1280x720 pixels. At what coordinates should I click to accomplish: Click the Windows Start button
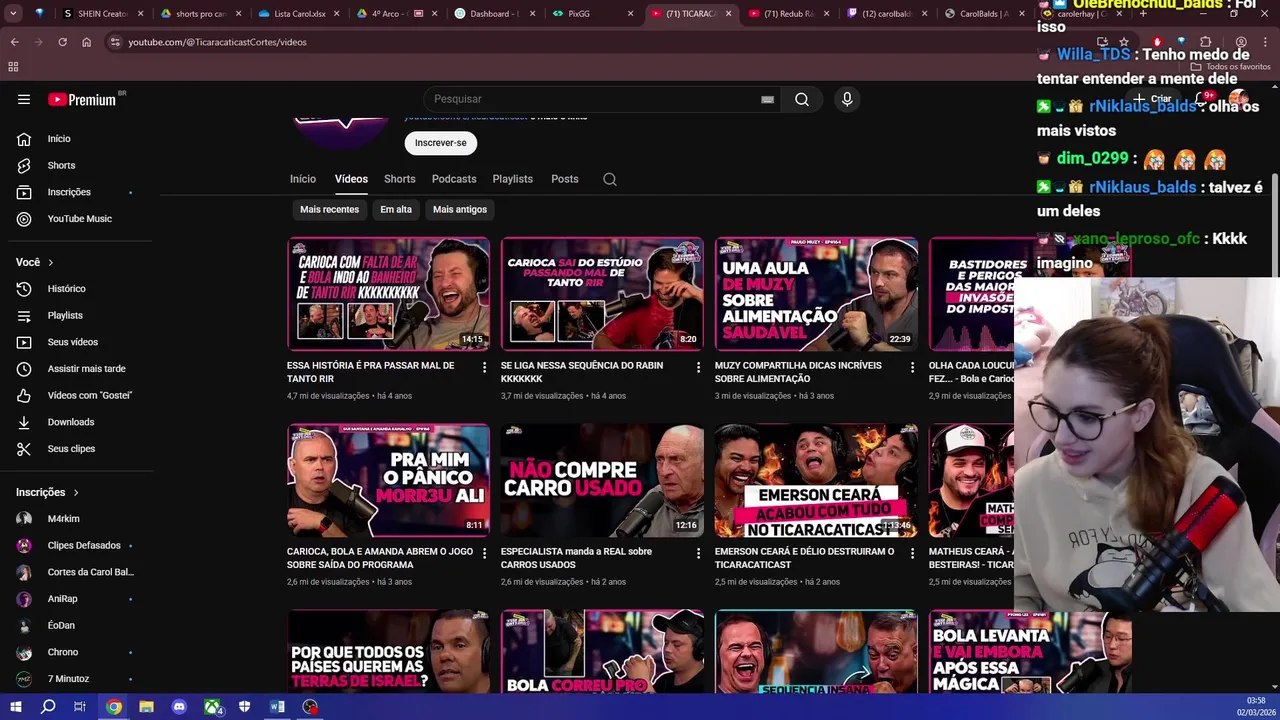16,706
